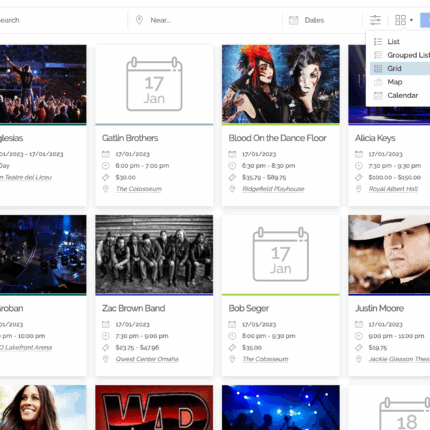Open the Zac Brown Band event title
This screenshot has height=430, width=430.
(x=133, y=308)
